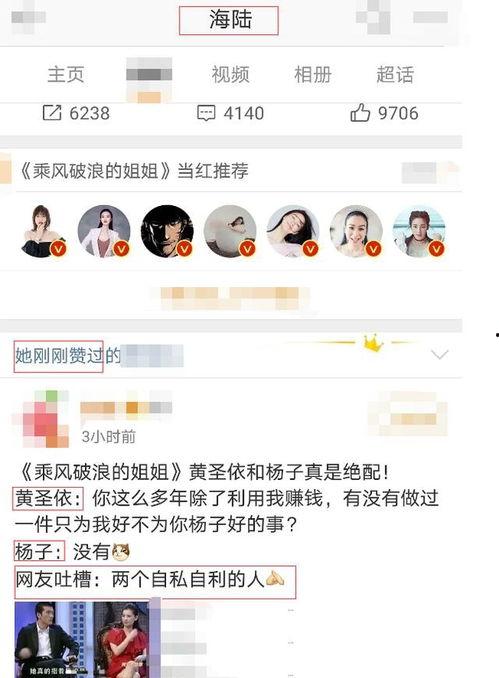Open the dark cartoon face avatar

(167, 231)
